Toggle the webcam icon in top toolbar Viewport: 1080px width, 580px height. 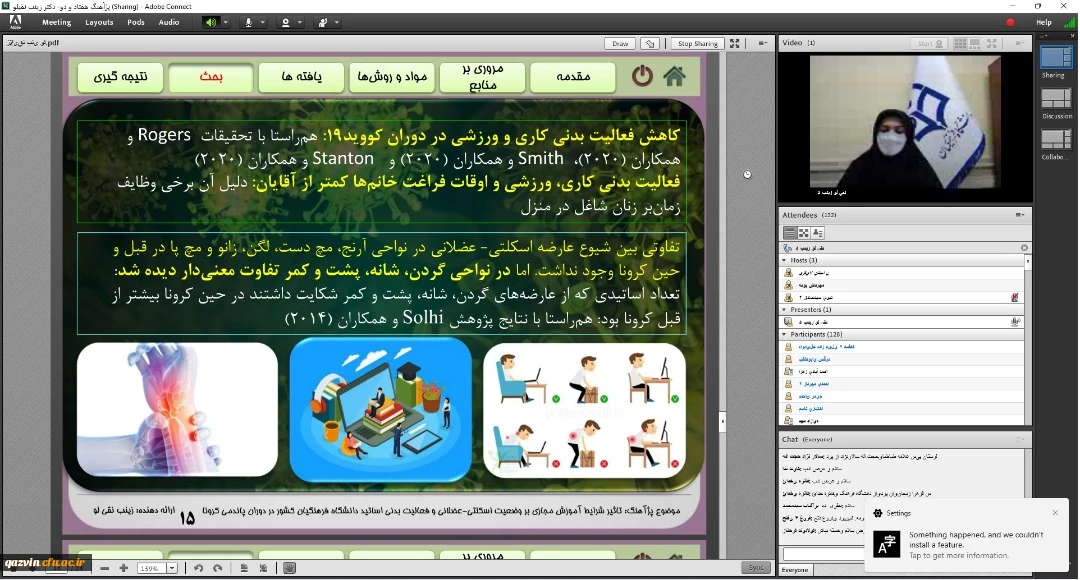coord(286,22)
